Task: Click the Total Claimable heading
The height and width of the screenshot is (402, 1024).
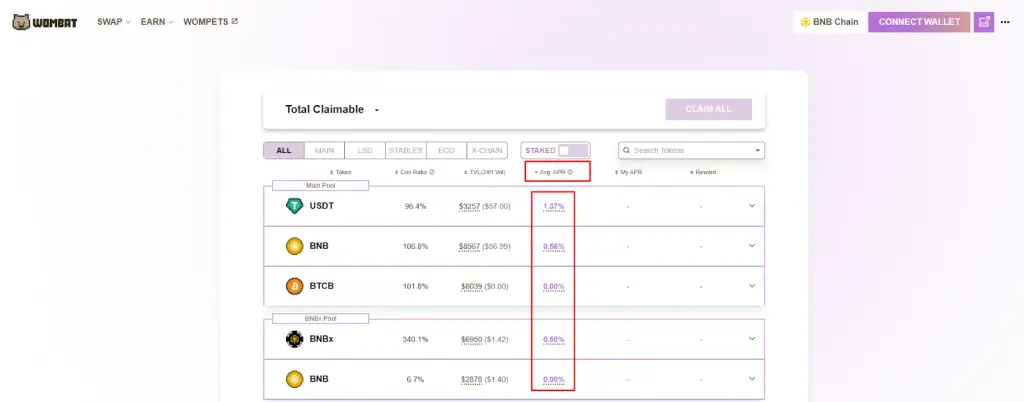Action: point(325,110)
